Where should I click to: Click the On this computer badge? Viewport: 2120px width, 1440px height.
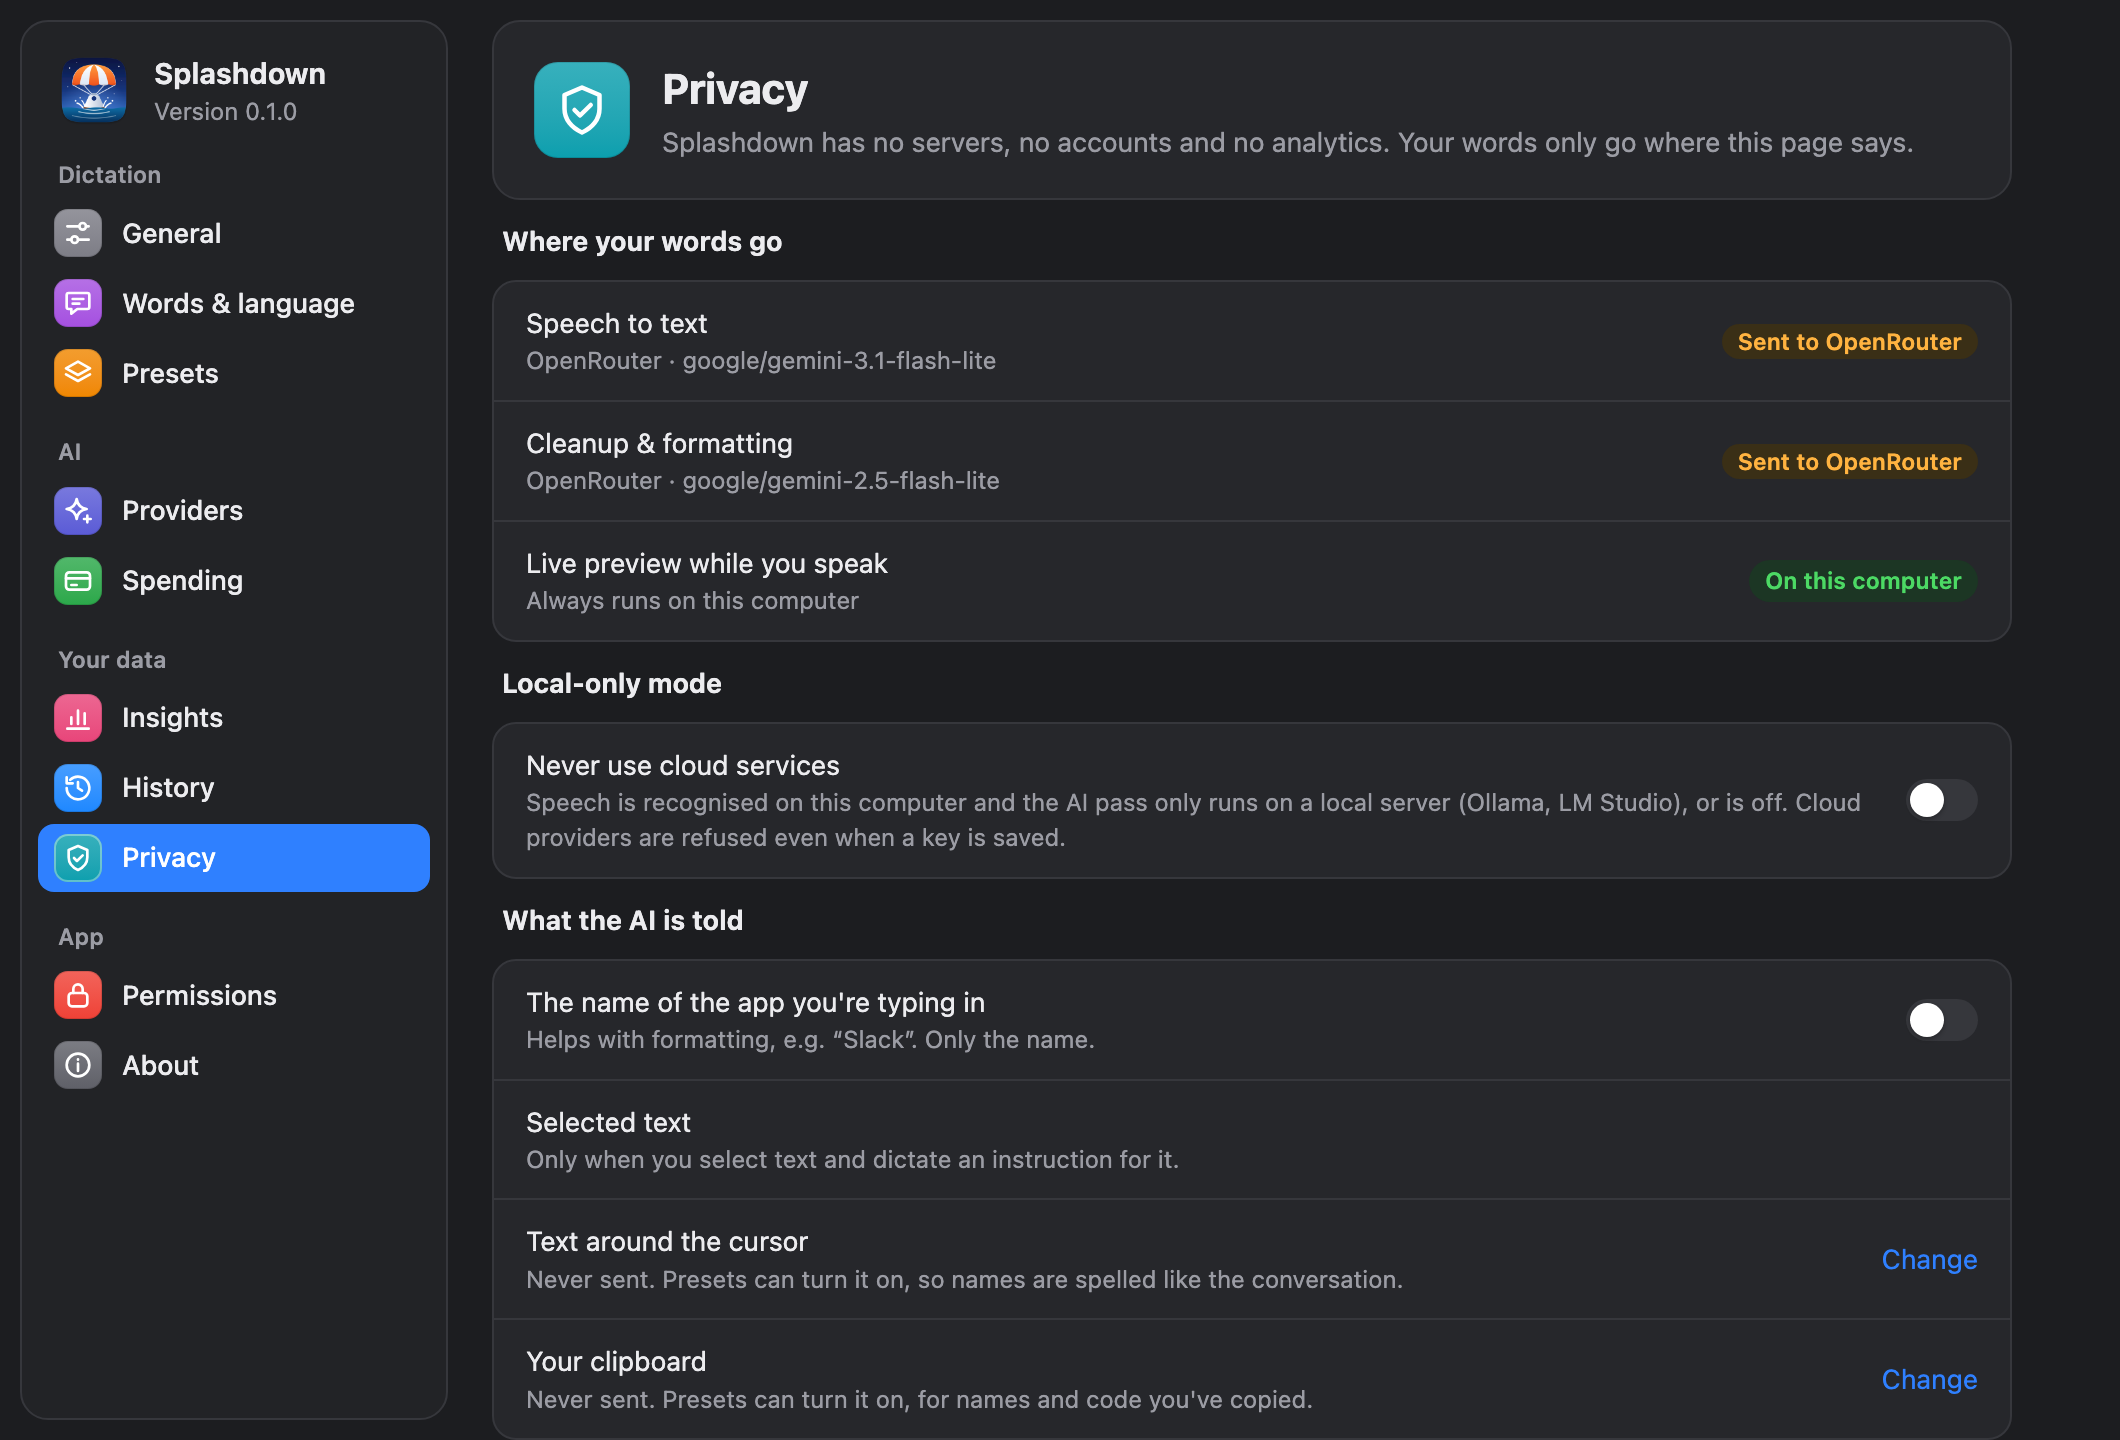(1863, 581)
